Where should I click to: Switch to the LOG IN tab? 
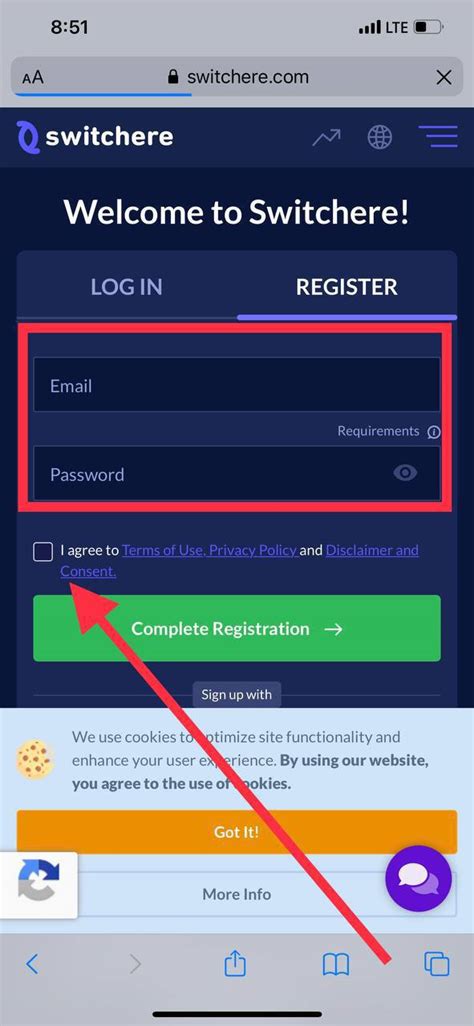click(x=126, y=287)
